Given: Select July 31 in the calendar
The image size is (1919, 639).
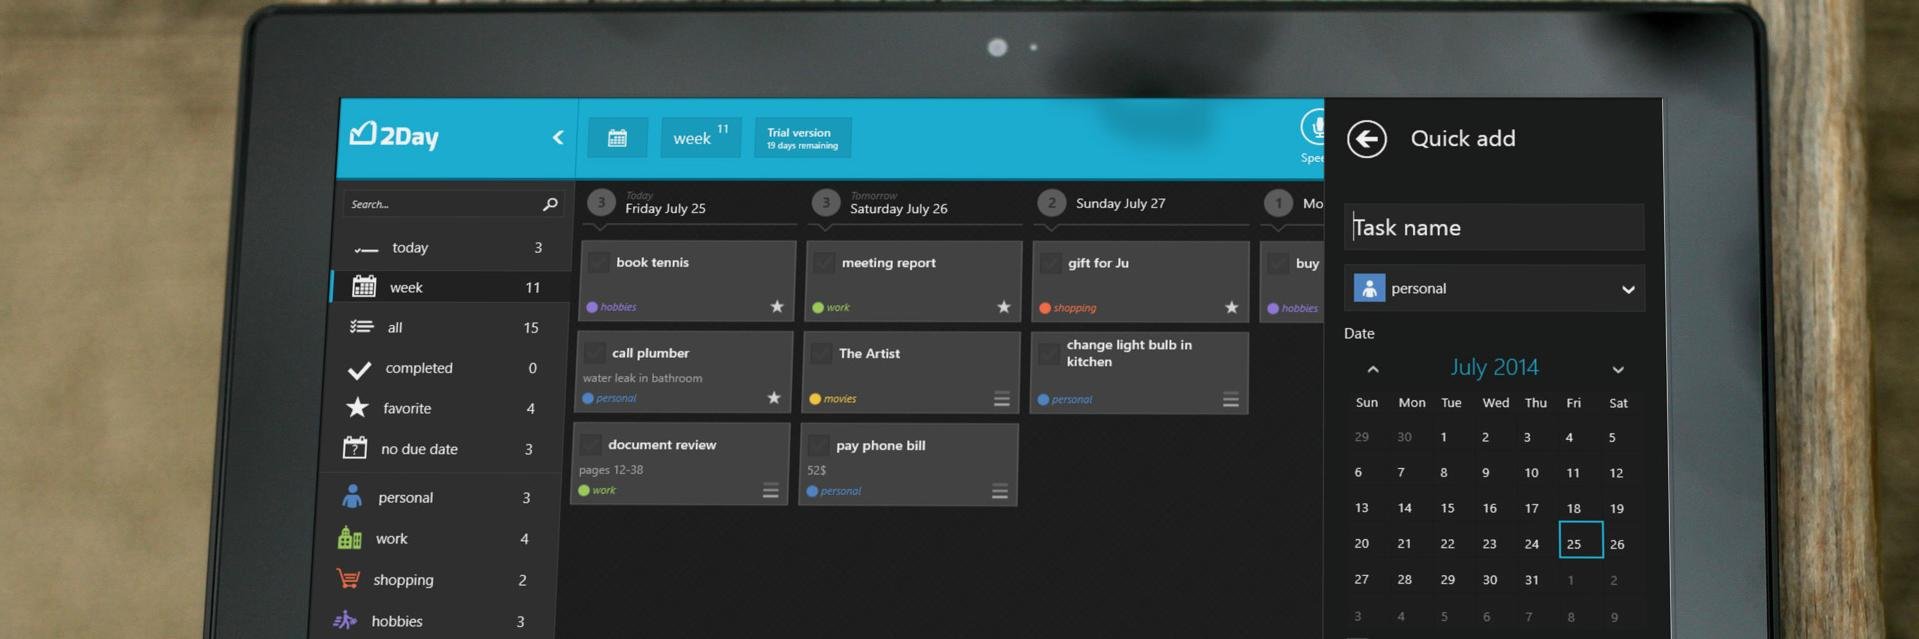Looking at the screenshot, I should click(x=1531, y=580).
